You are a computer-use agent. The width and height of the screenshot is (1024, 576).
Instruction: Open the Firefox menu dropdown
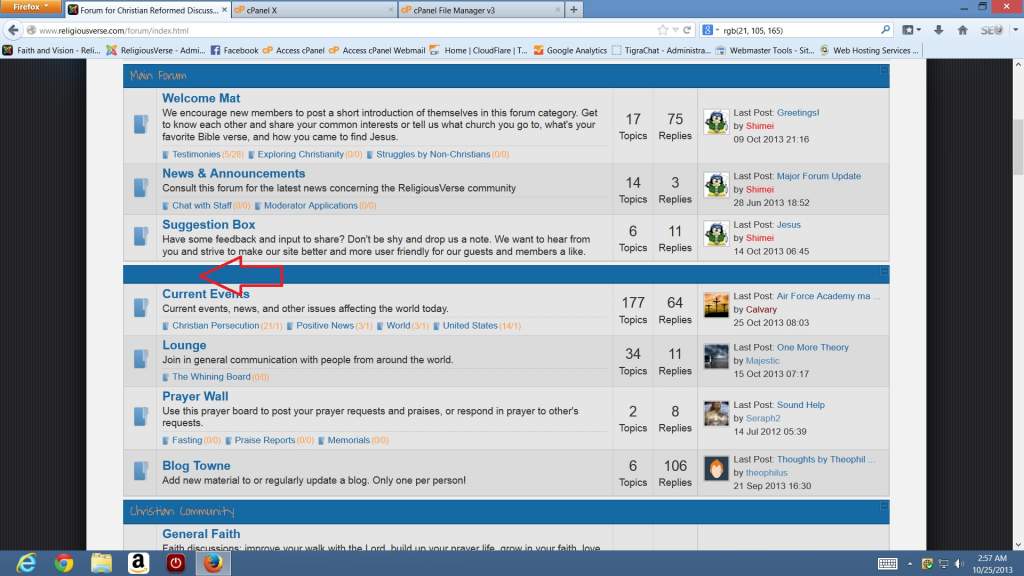31,7
